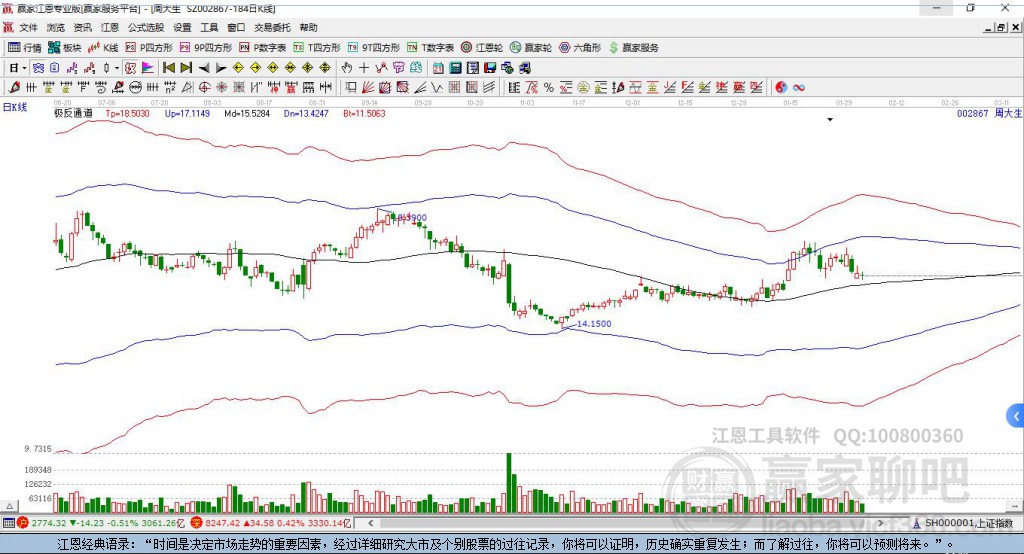
Task: Select the red grid square tool
Action: 455,88
